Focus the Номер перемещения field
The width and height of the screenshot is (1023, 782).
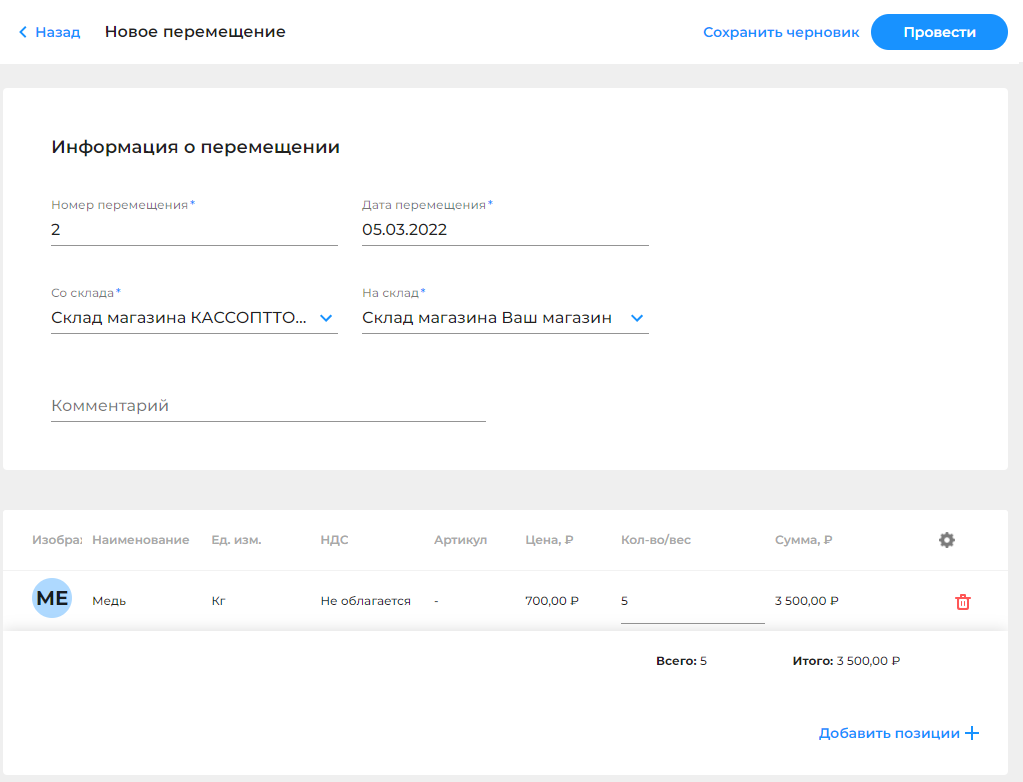coord(193,230)
